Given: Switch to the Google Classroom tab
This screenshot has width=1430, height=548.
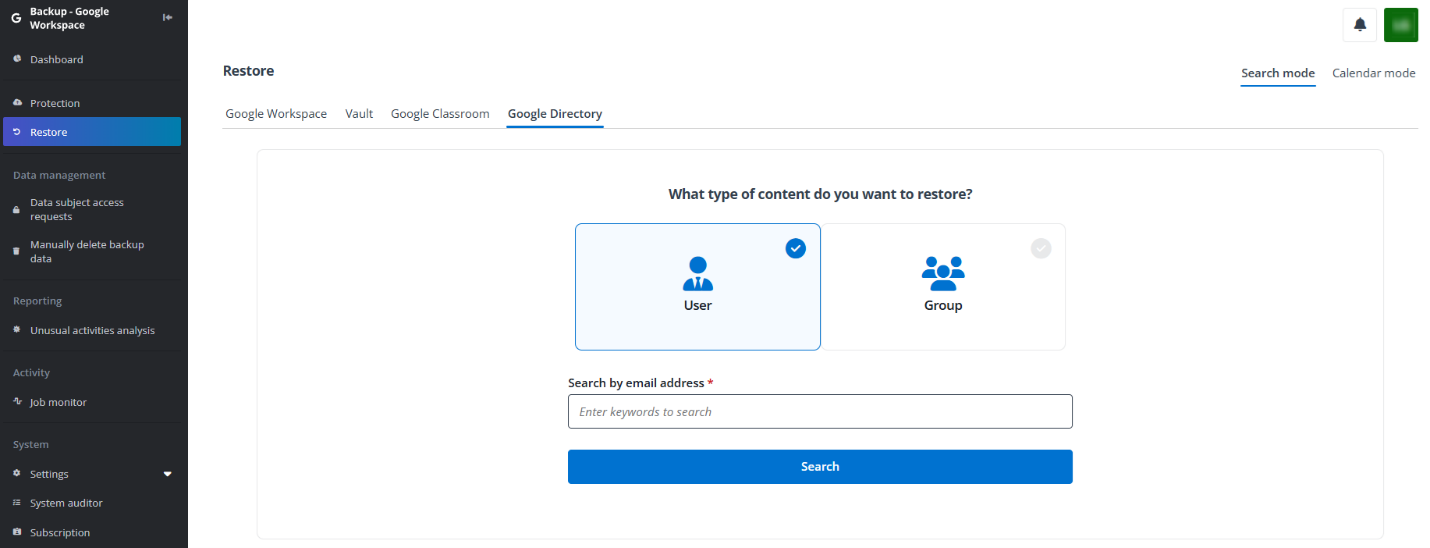Looking at the screenshot, I should 440,114.
